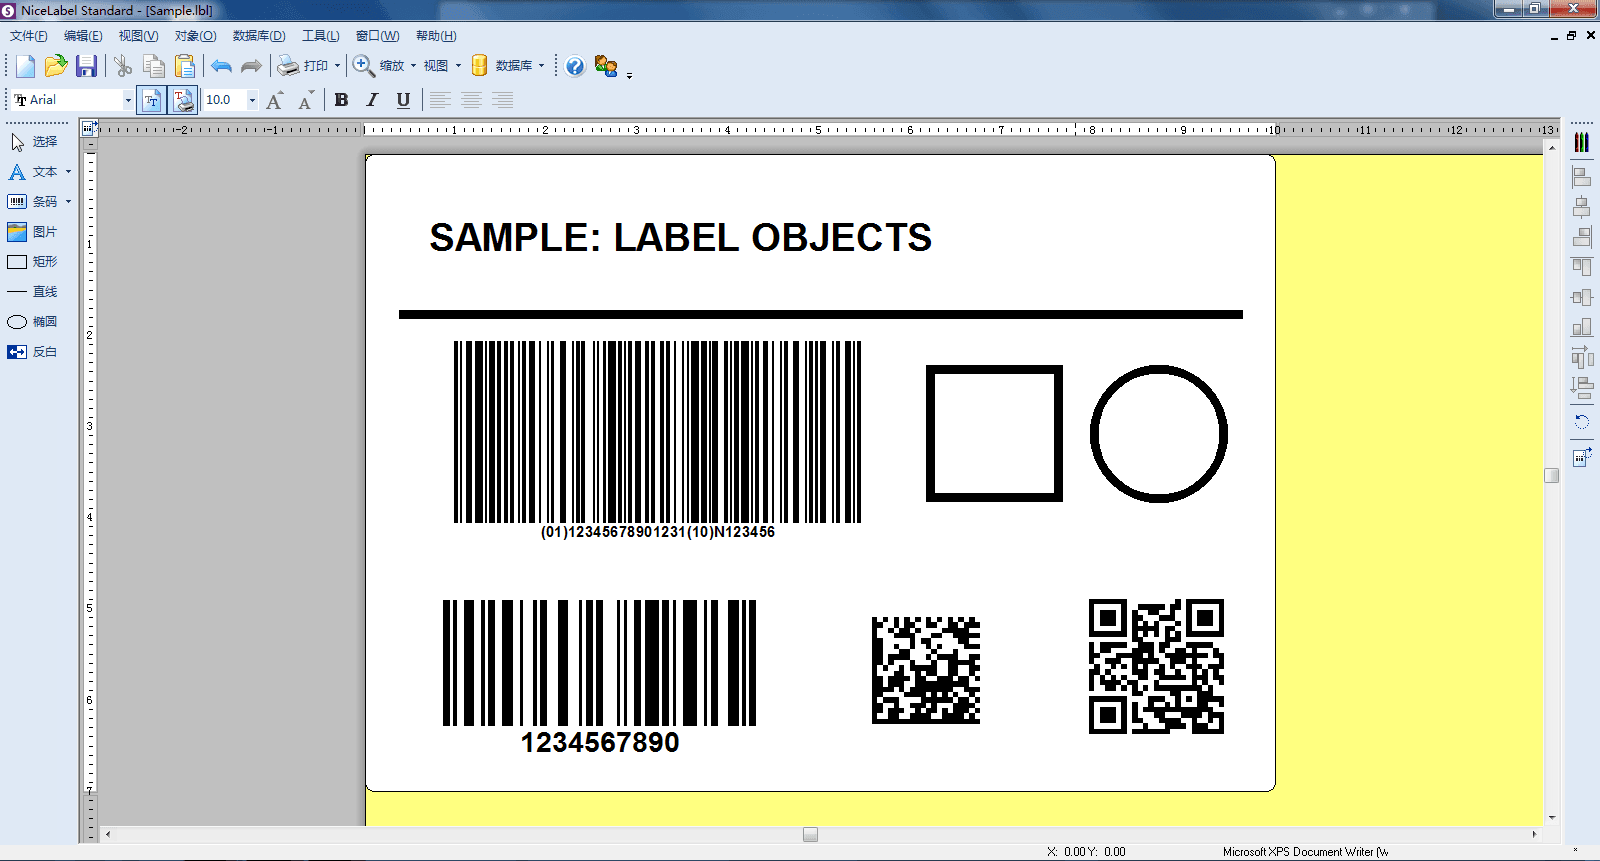1600x861 pixels.
Task: Distribute objects horizontally with arrow icon
Action: pyautogui.click(x=1581, y=357)
